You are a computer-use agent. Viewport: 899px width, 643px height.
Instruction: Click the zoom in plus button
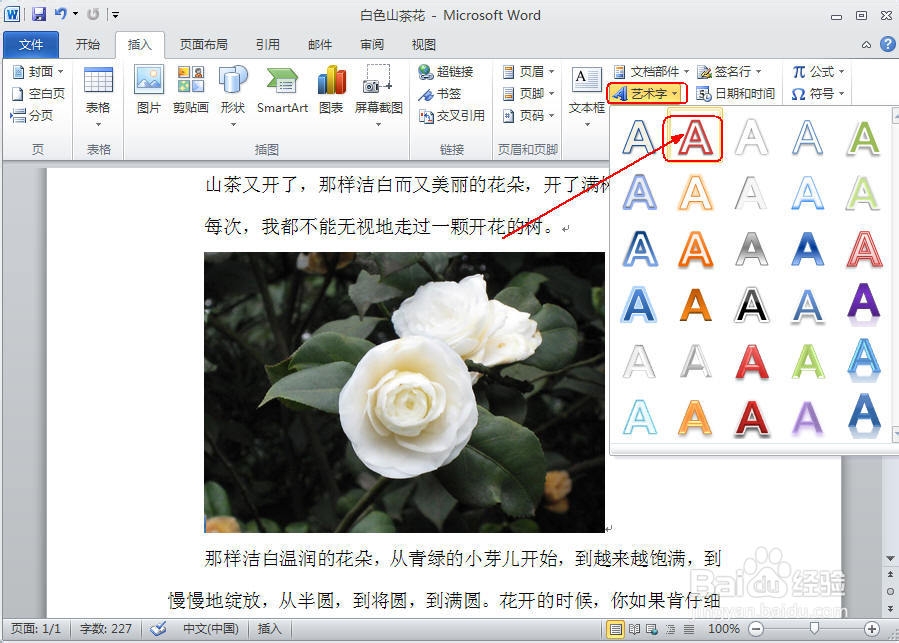pos(871,629)
